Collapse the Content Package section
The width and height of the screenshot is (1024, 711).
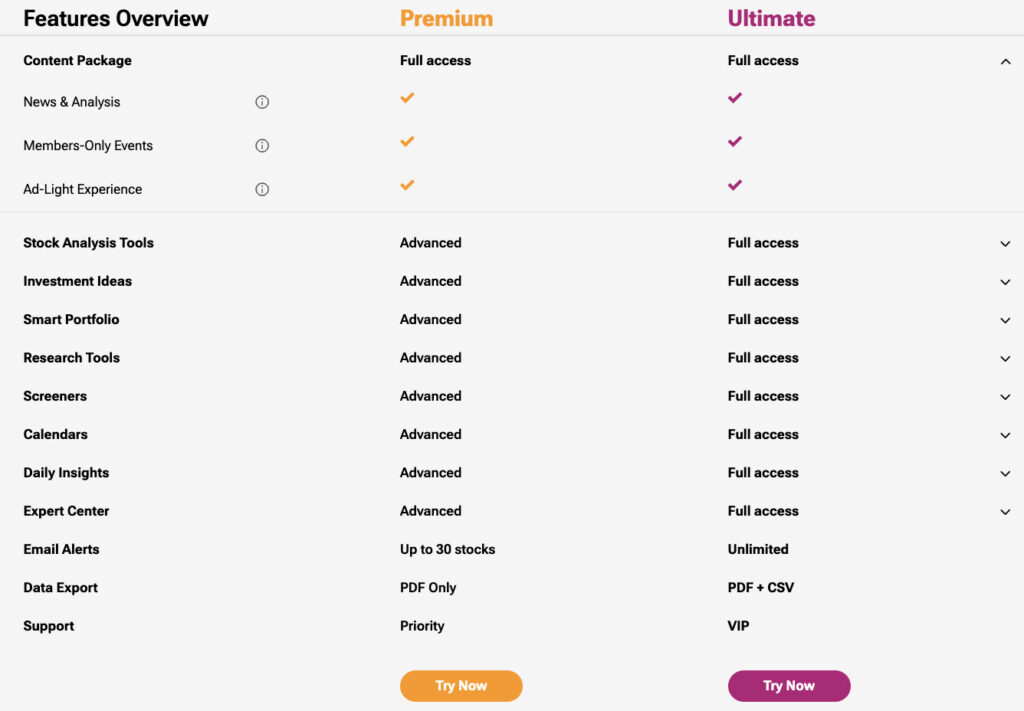tap(1005, 62)
